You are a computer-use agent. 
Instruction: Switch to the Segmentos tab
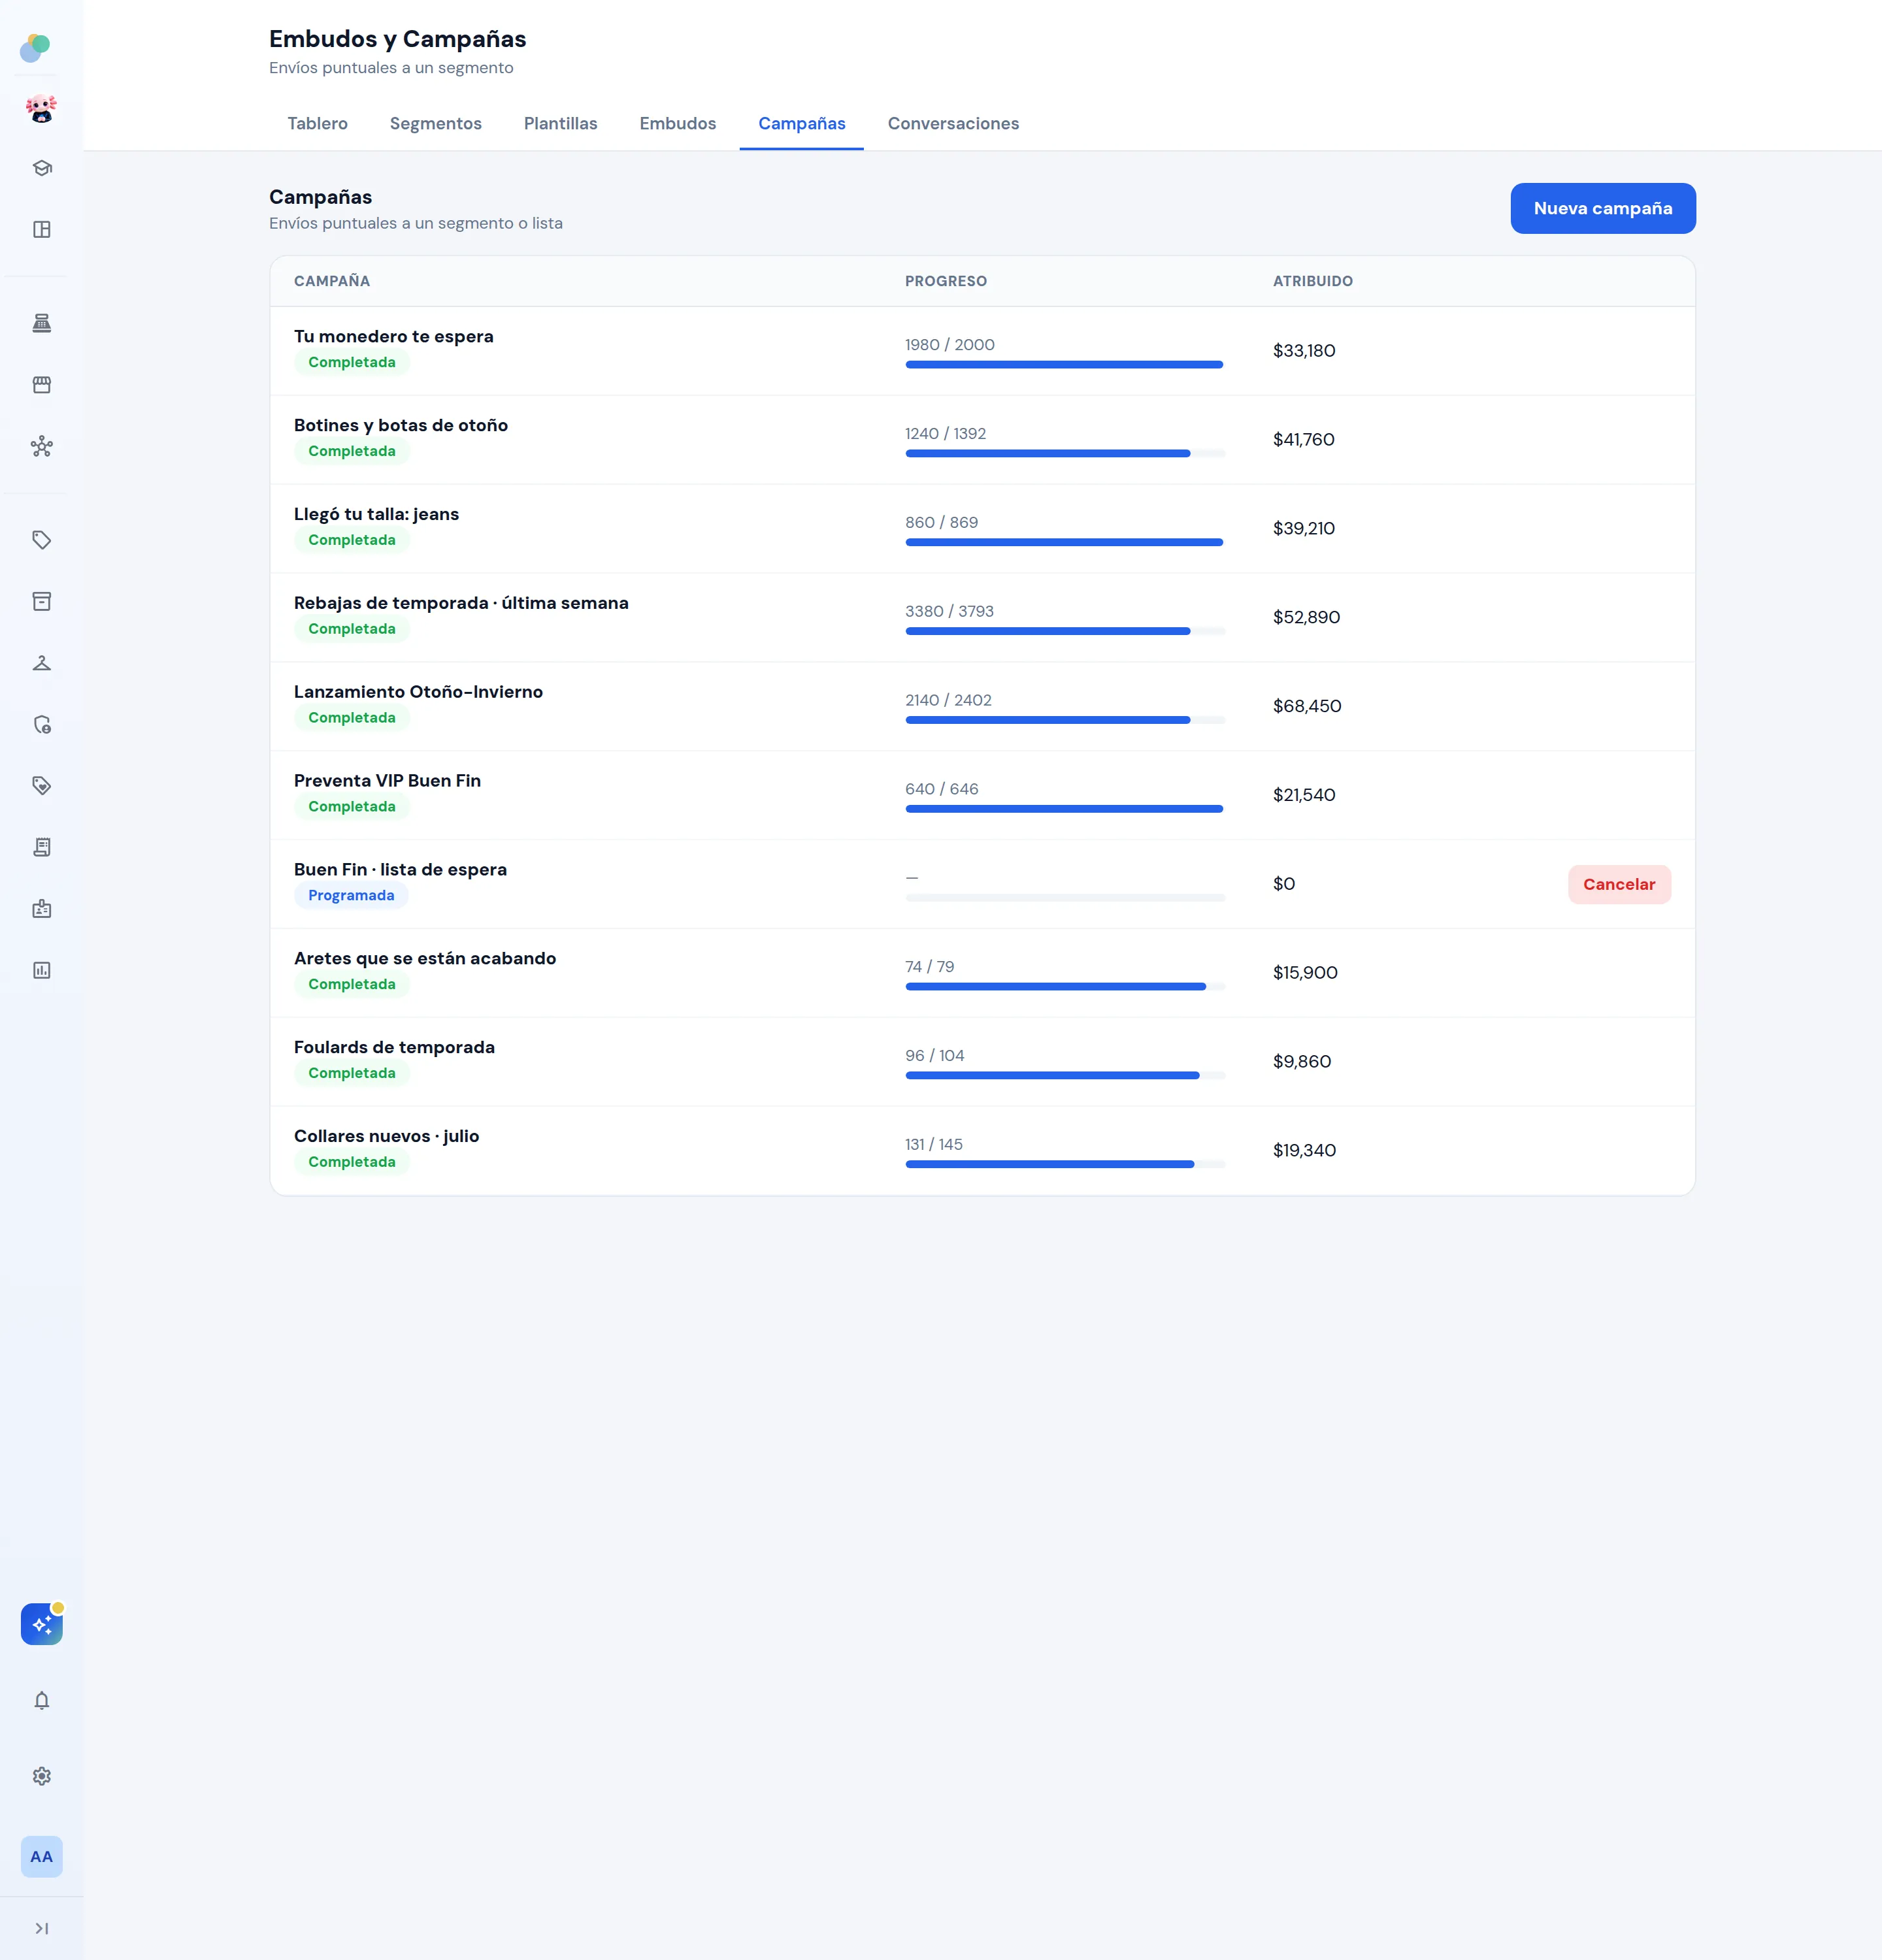click(x=436, y=124)
